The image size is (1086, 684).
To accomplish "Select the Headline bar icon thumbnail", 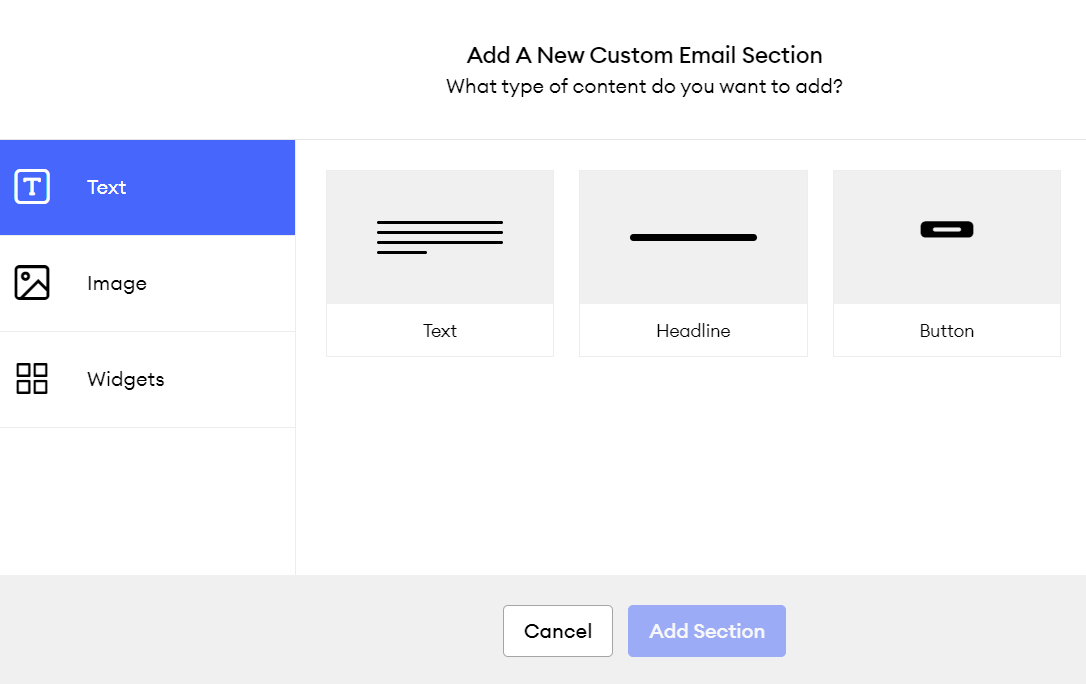I will (693, 237).
